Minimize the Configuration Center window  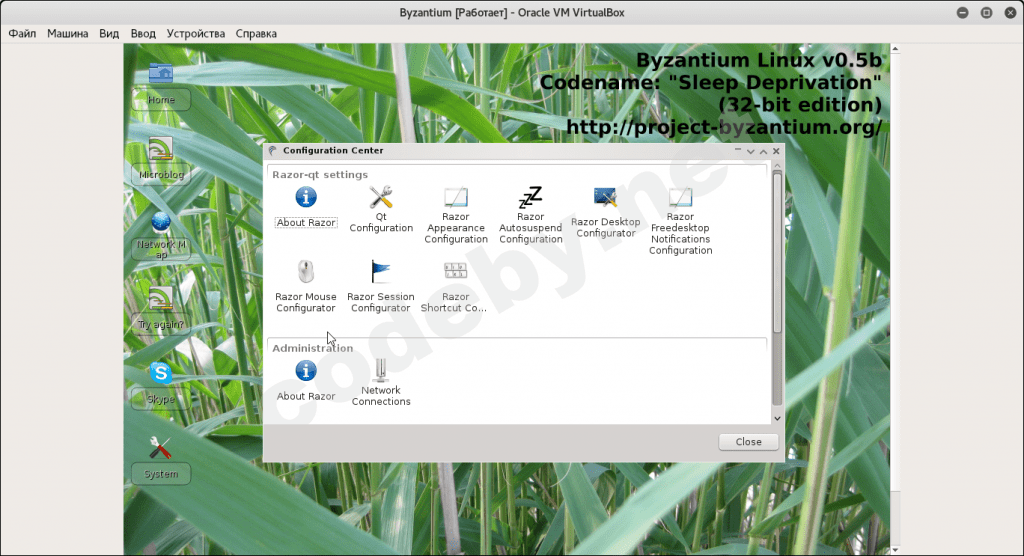tap(738, 150)
